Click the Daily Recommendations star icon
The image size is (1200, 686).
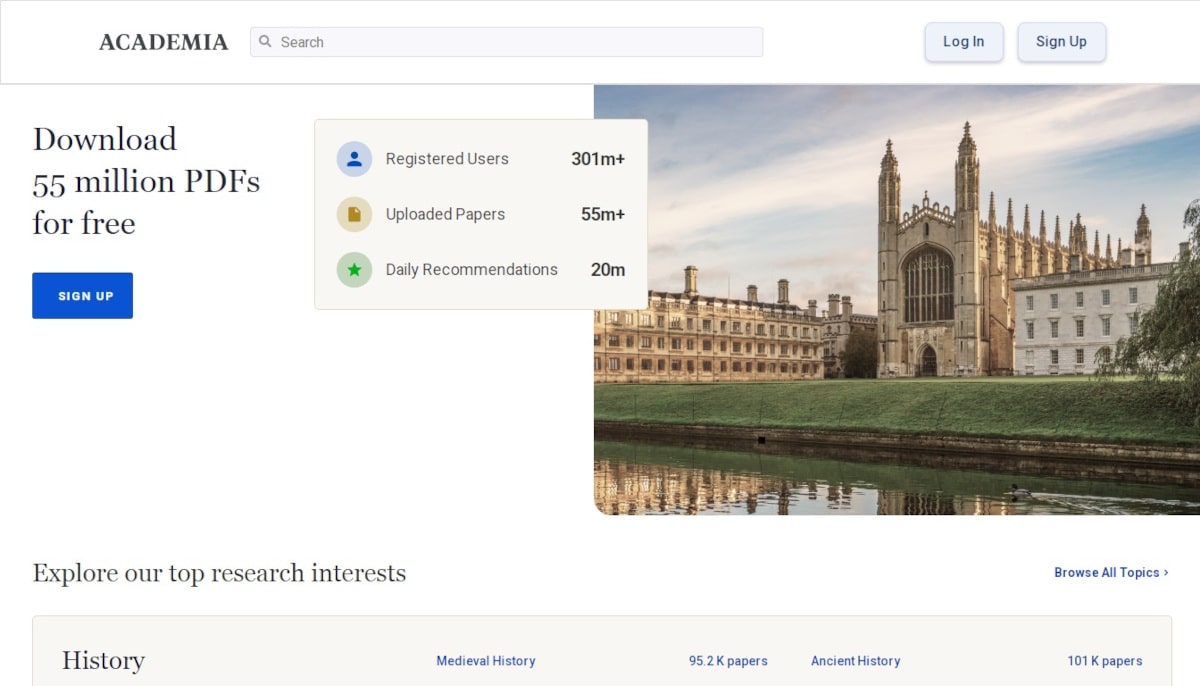(x=354, y=270)
